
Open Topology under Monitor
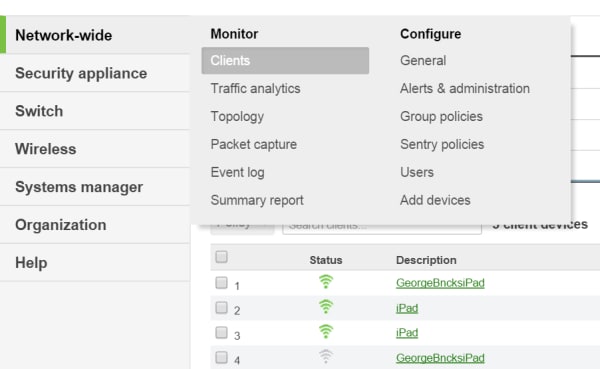click(237, 116)
